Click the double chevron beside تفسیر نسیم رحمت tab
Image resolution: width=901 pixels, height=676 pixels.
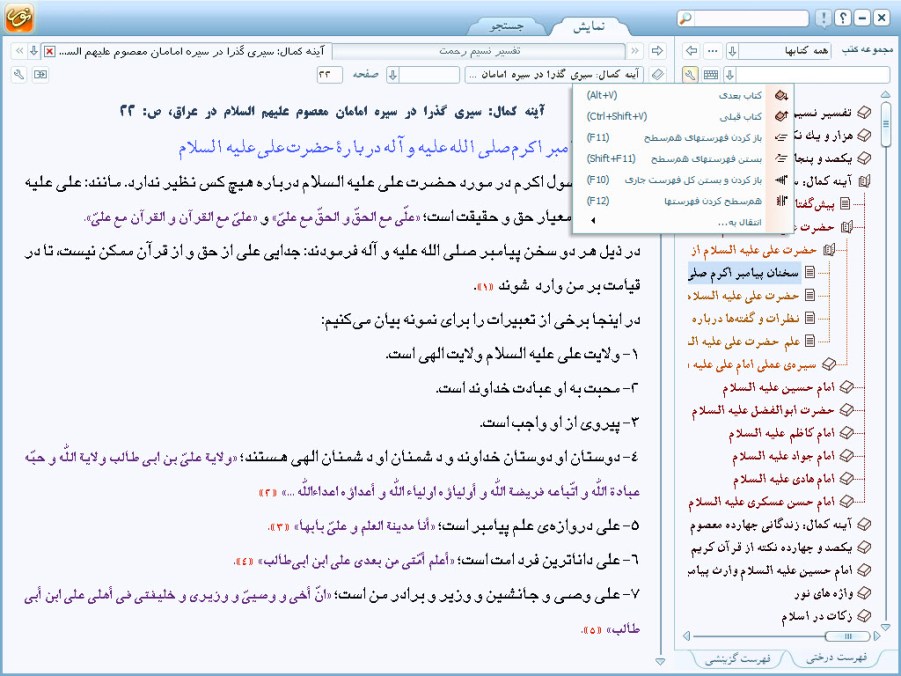pyautogui.click(x=634, y=51)
